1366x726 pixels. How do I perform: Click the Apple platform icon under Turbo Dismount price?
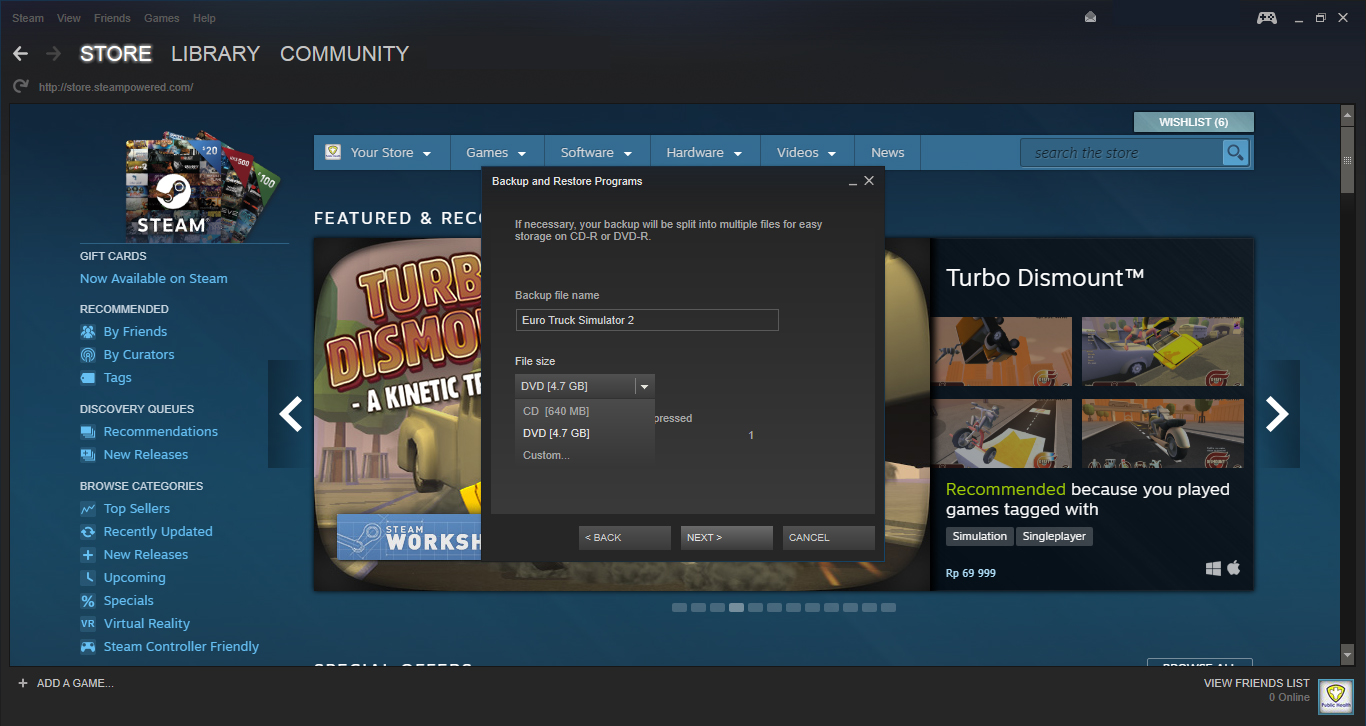(x=1233, y=567)
